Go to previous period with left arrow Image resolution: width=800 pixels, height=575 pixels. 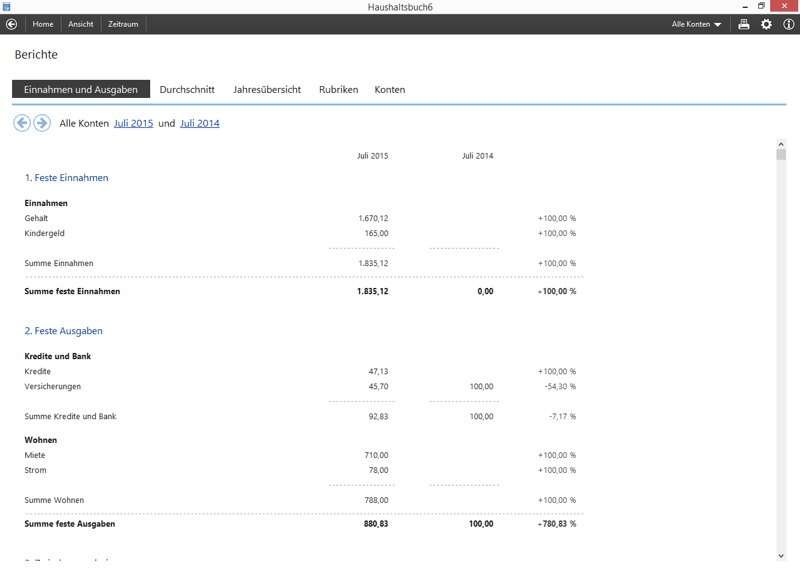point(21,123)
